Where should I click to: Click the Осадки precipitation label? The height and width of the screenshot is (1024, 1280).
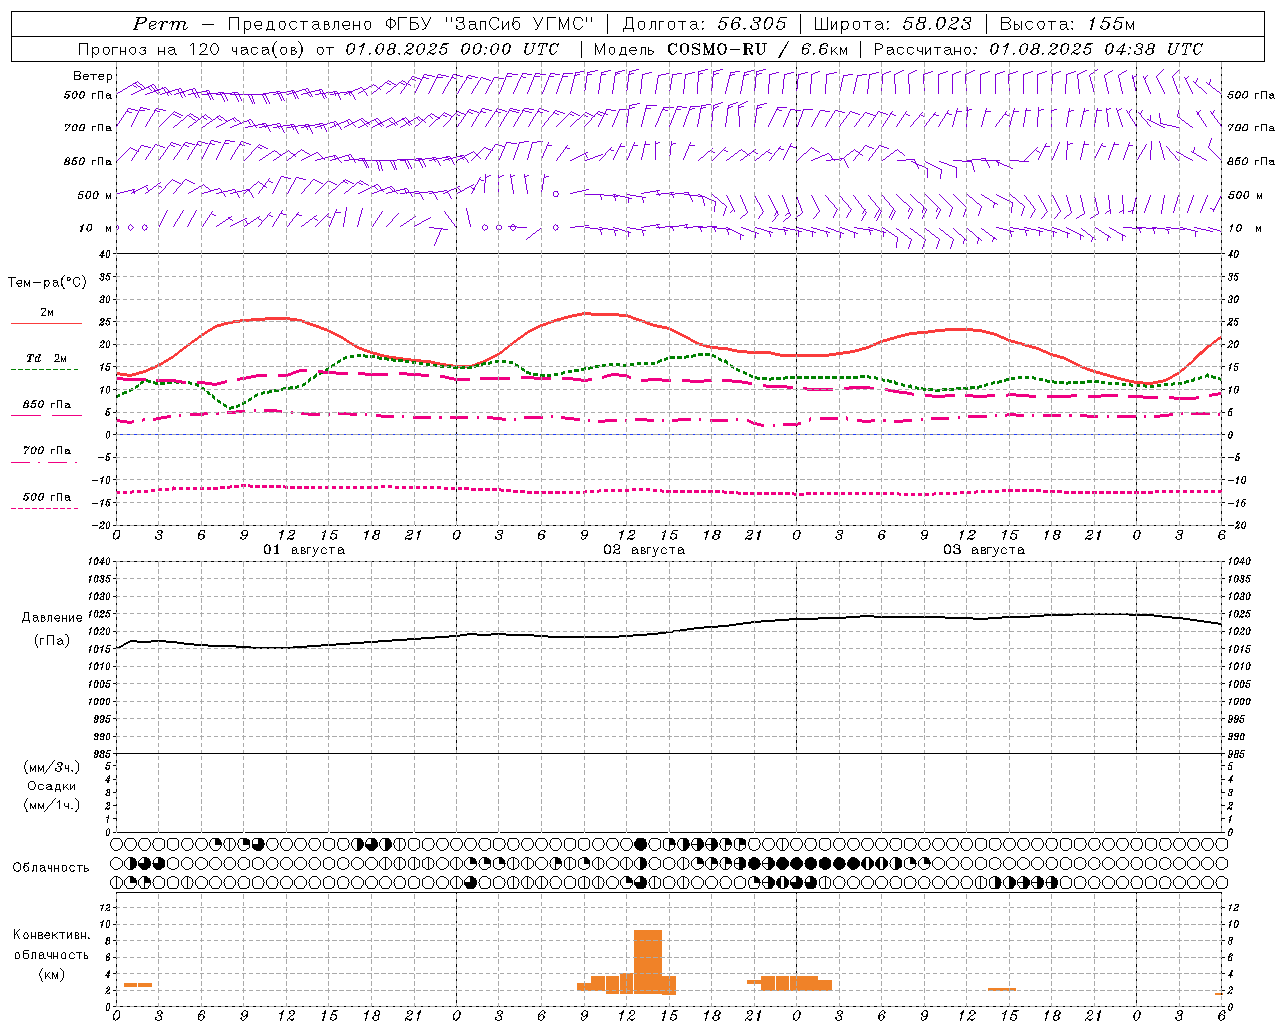52,786
